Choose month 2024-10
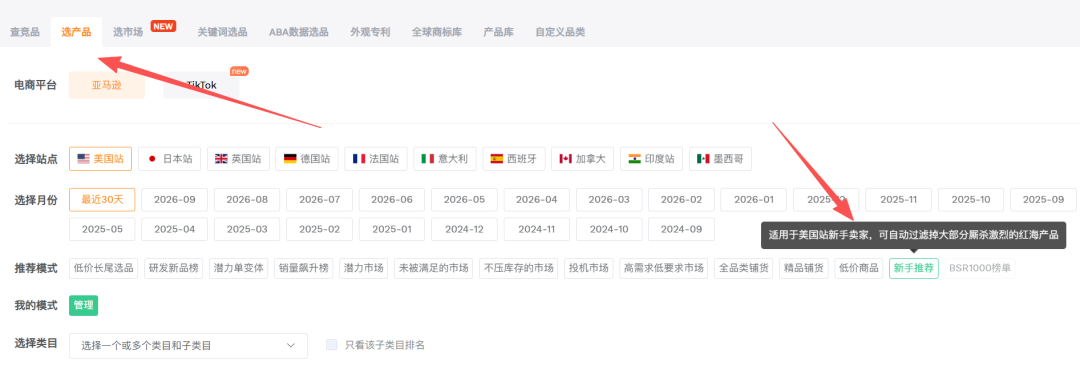The height and width of the screenshot is (365, 1080). [609, 229]
